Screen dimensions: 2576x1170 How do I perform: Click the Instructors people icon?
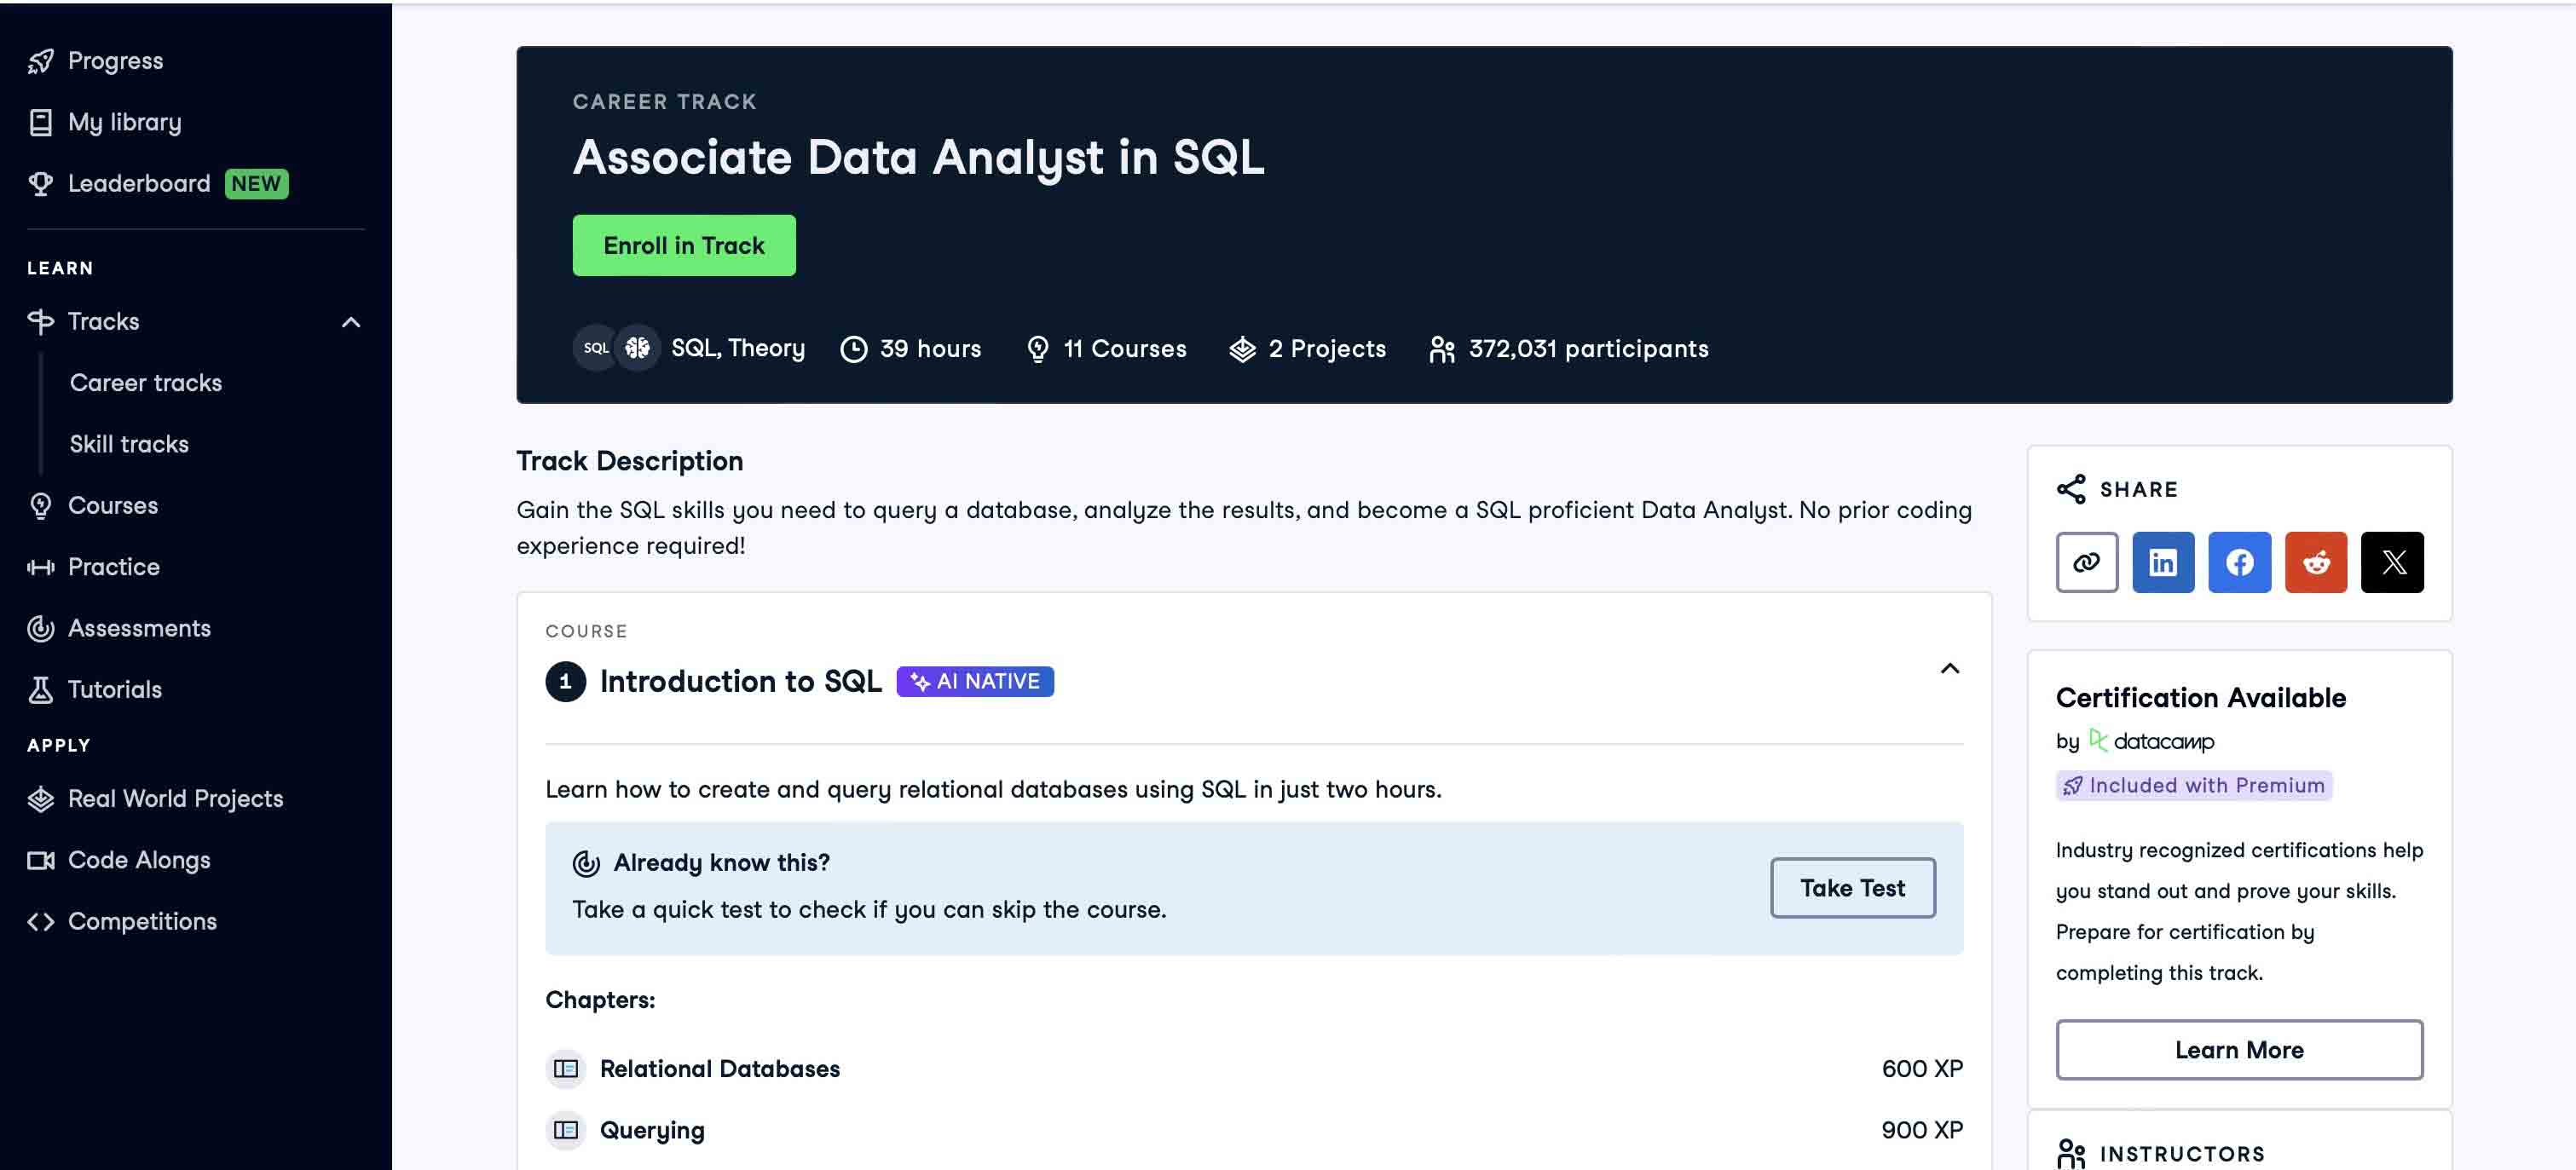[2071, 1154]
